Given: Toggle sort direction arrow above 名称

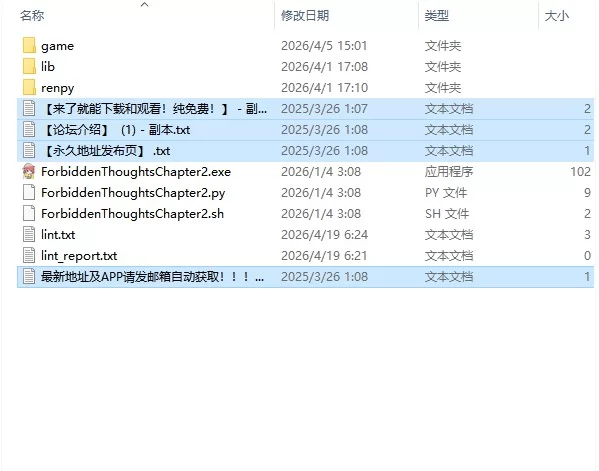Looking at the screenshot, I should (144, 5).
